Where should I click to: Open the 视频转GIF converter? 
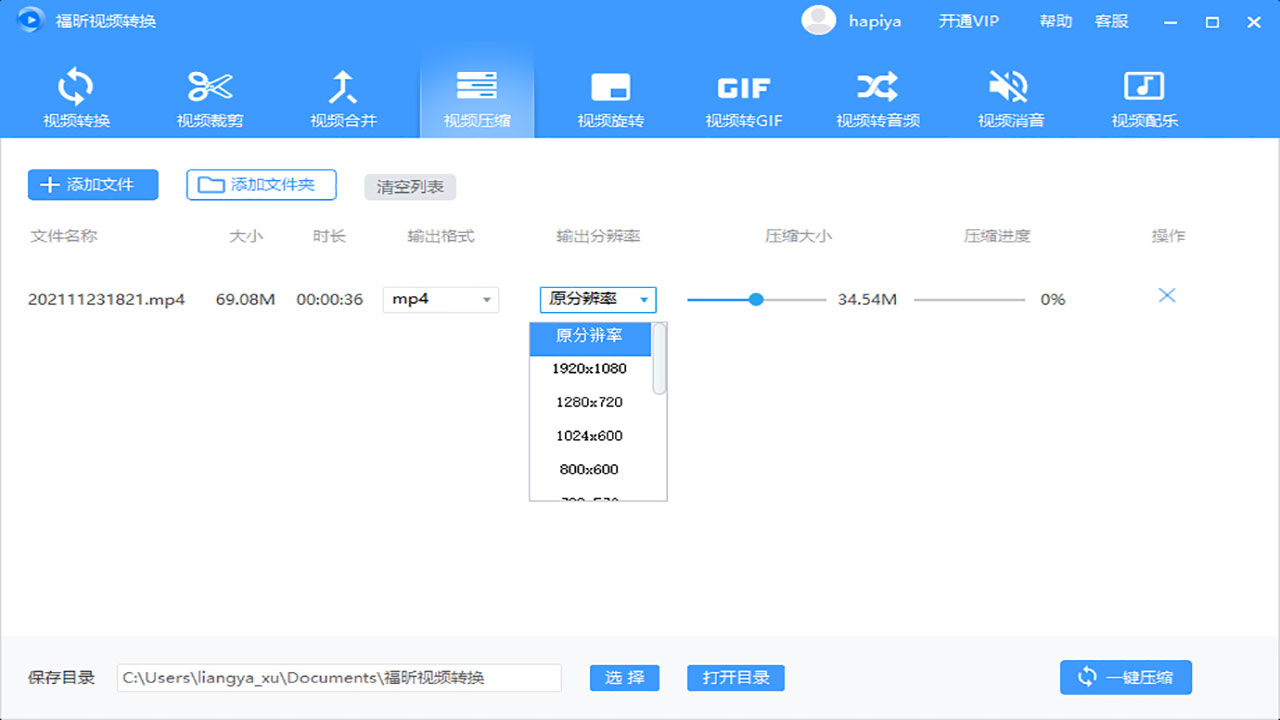[743, 97]
